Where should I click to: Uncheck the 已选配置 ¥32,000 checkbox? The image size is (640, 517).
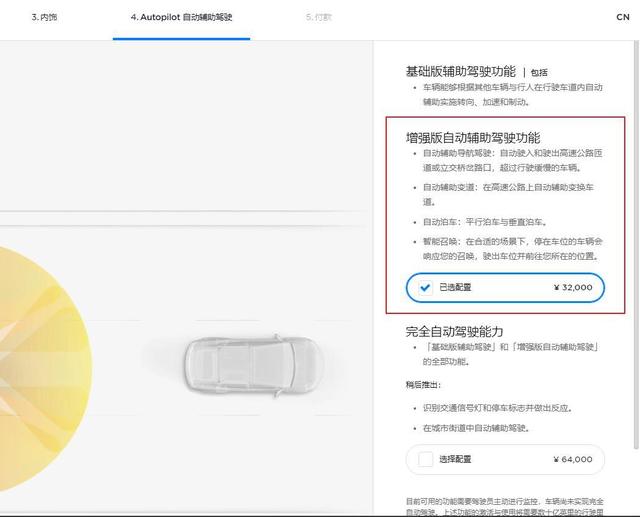pos(425,288)
